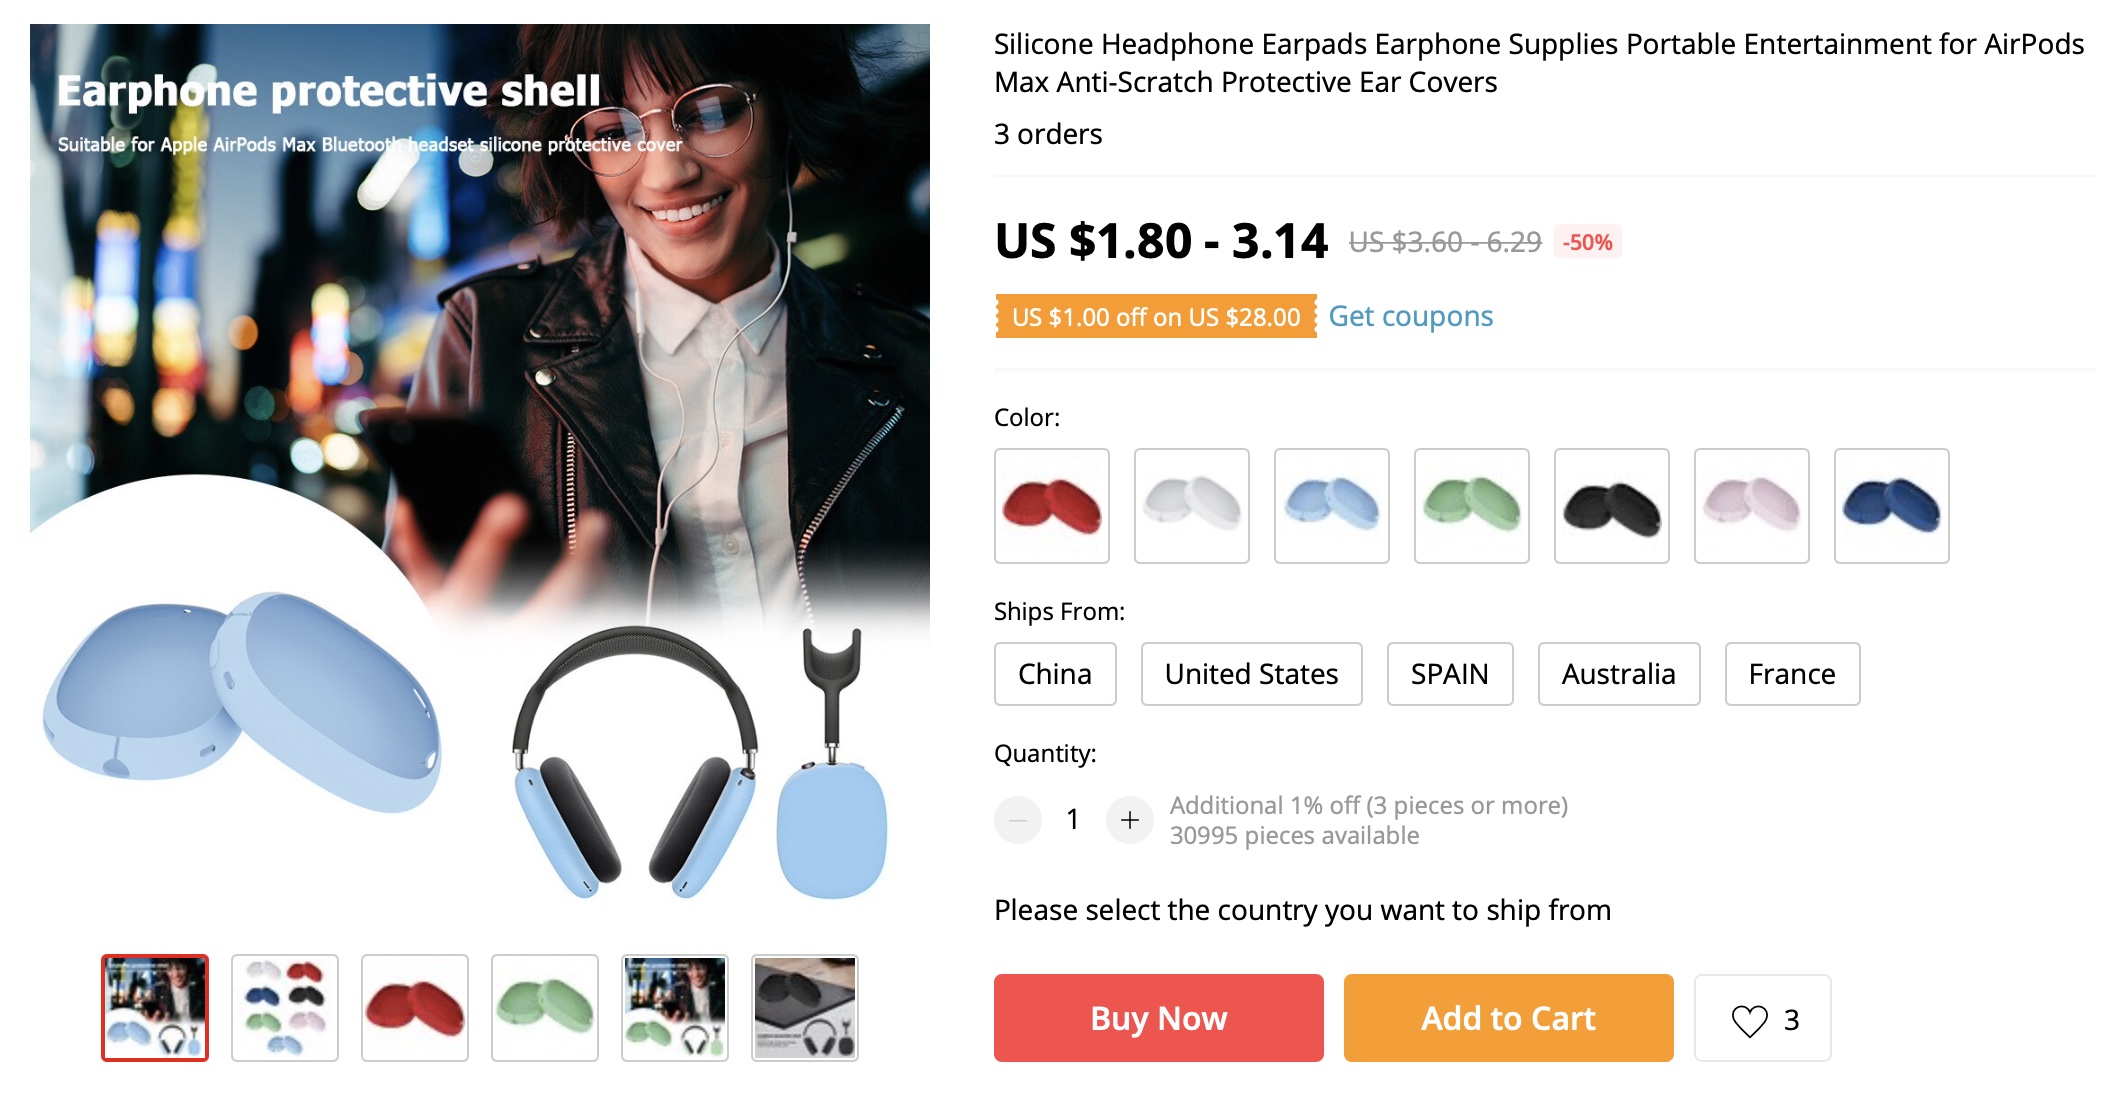Choose France as ship-from country
The image size is (2122, 1118).
(1792, 674)
